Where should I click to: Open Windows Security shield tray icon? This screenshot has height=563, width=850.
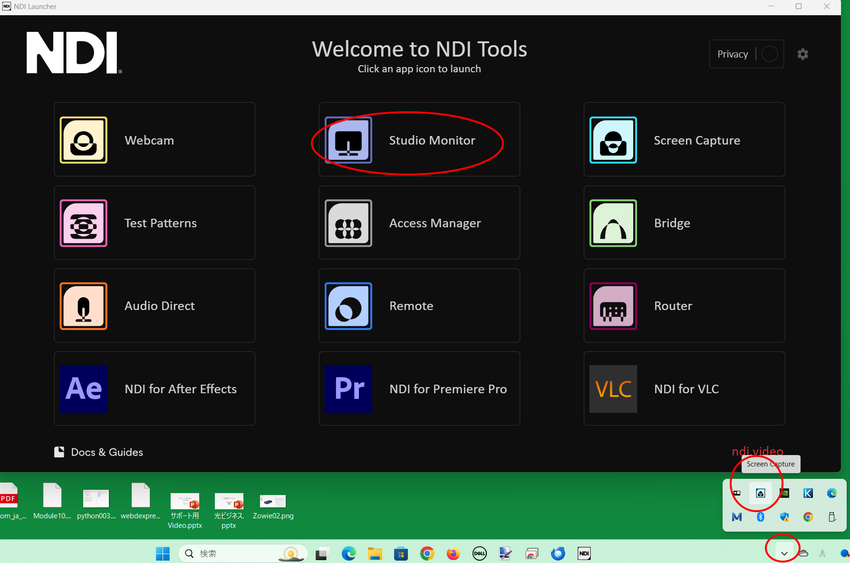(x=784, y=517)
